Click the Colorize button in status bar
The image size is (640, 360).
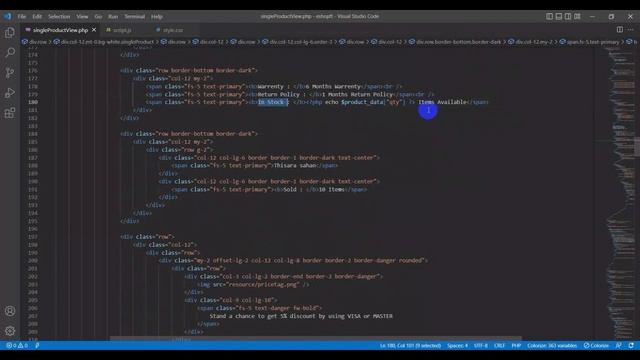point(596,345)
